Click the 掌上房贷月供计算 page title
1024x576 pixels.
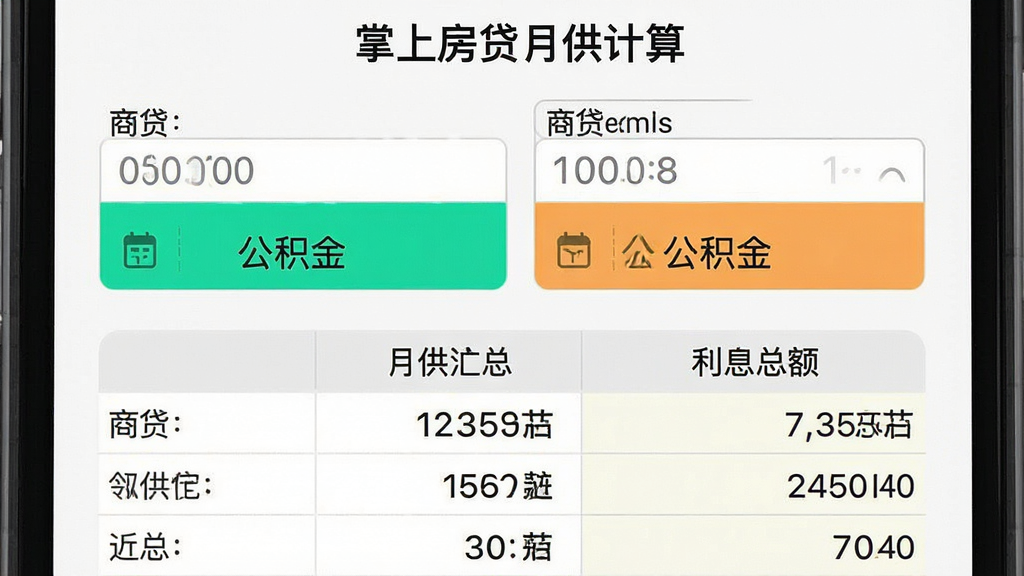[x=520, y=43]
